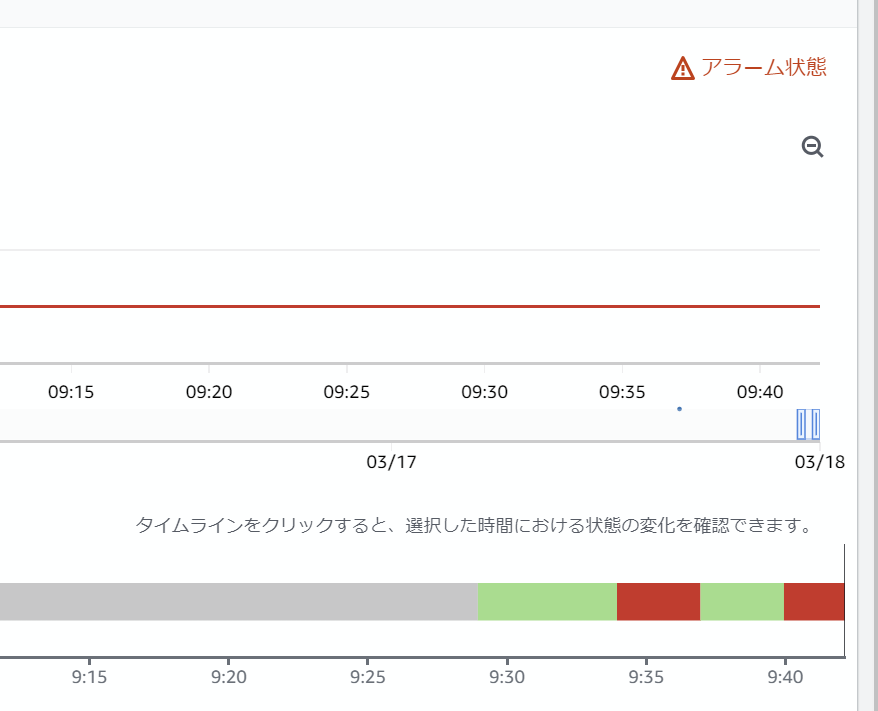878x711 pixels.
Task: Click the 9:40 label under the state timeline
Action: pos(785,677)
